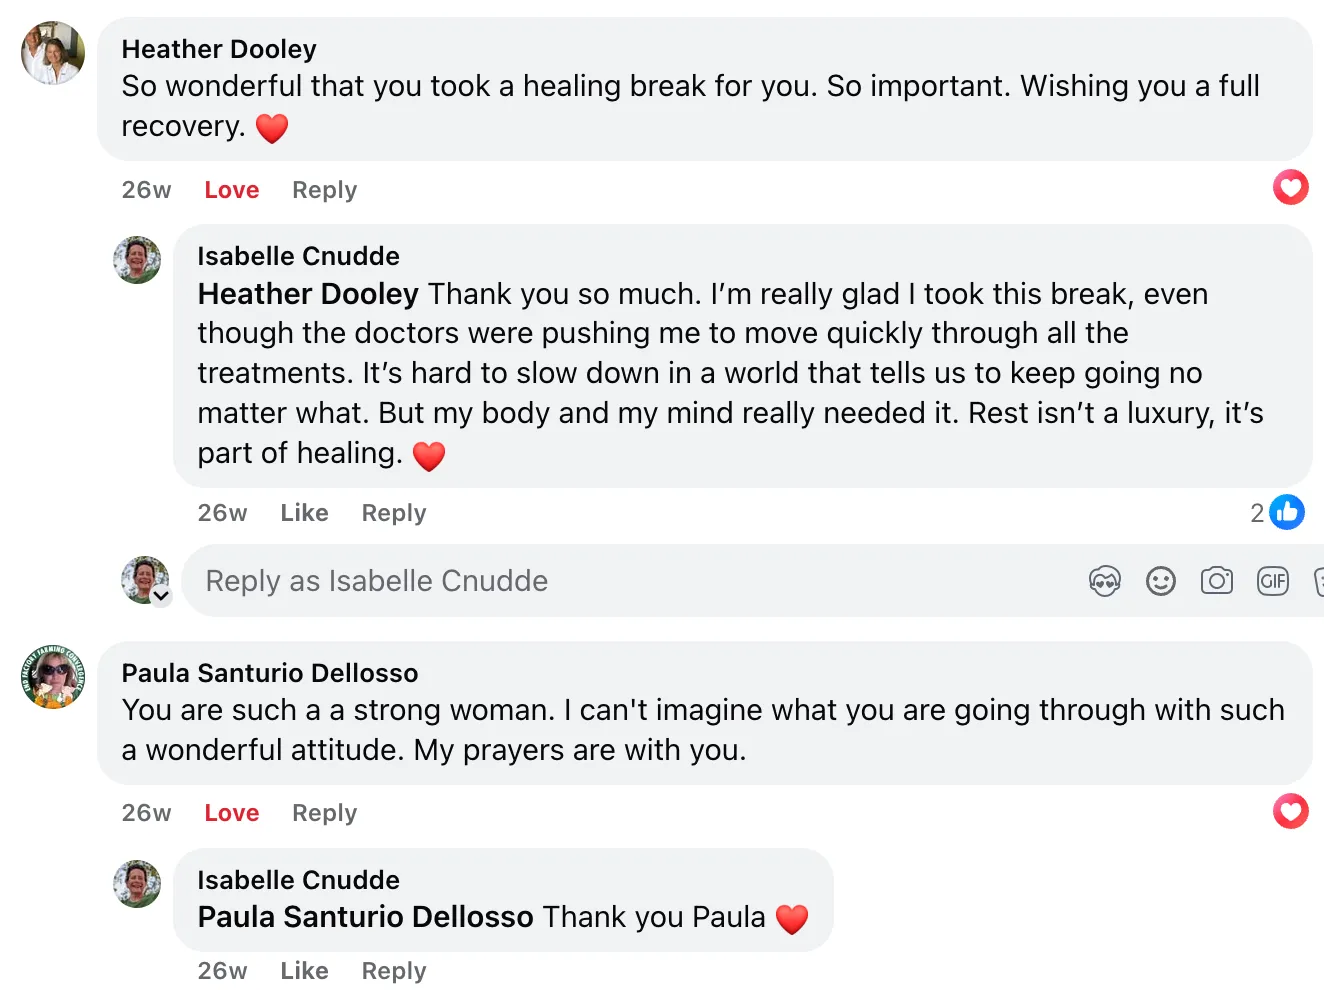
Task: Open the emoji picker in reply box
Action: (x=1160, y=581)
